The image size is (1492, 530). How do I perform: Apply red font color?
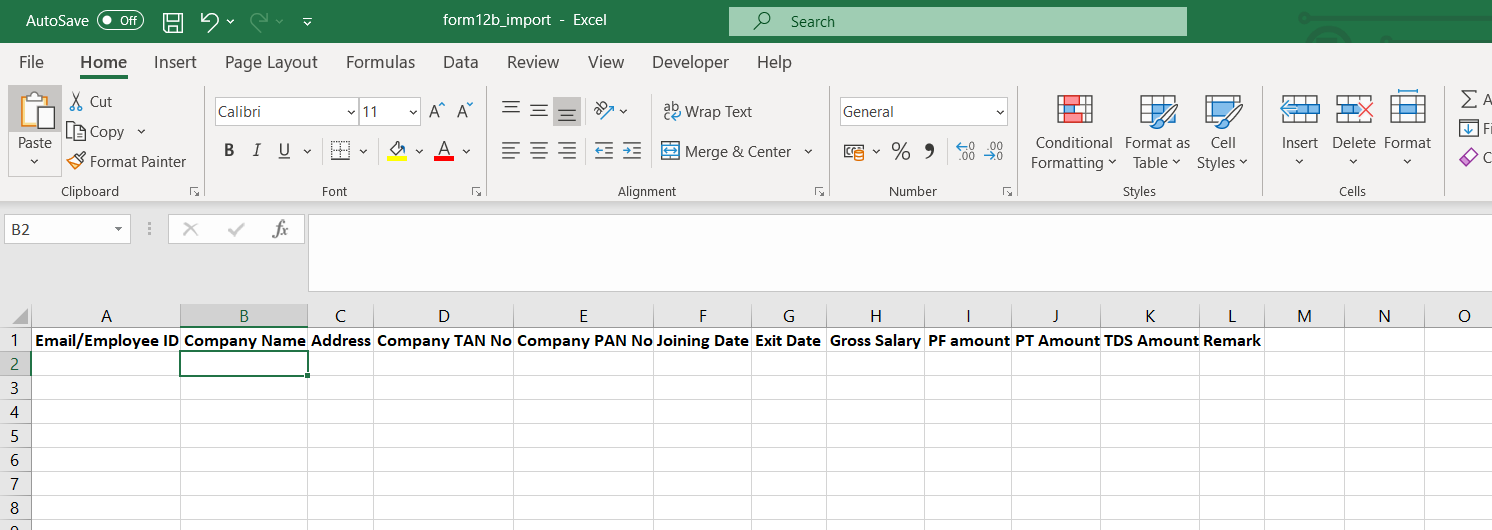(x=444, y=151)
